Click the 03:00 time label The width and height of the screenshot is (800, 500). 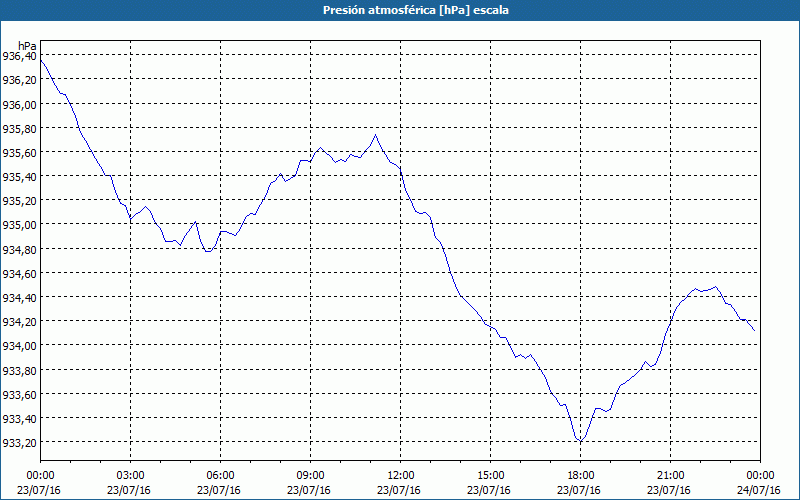point(131,476)
